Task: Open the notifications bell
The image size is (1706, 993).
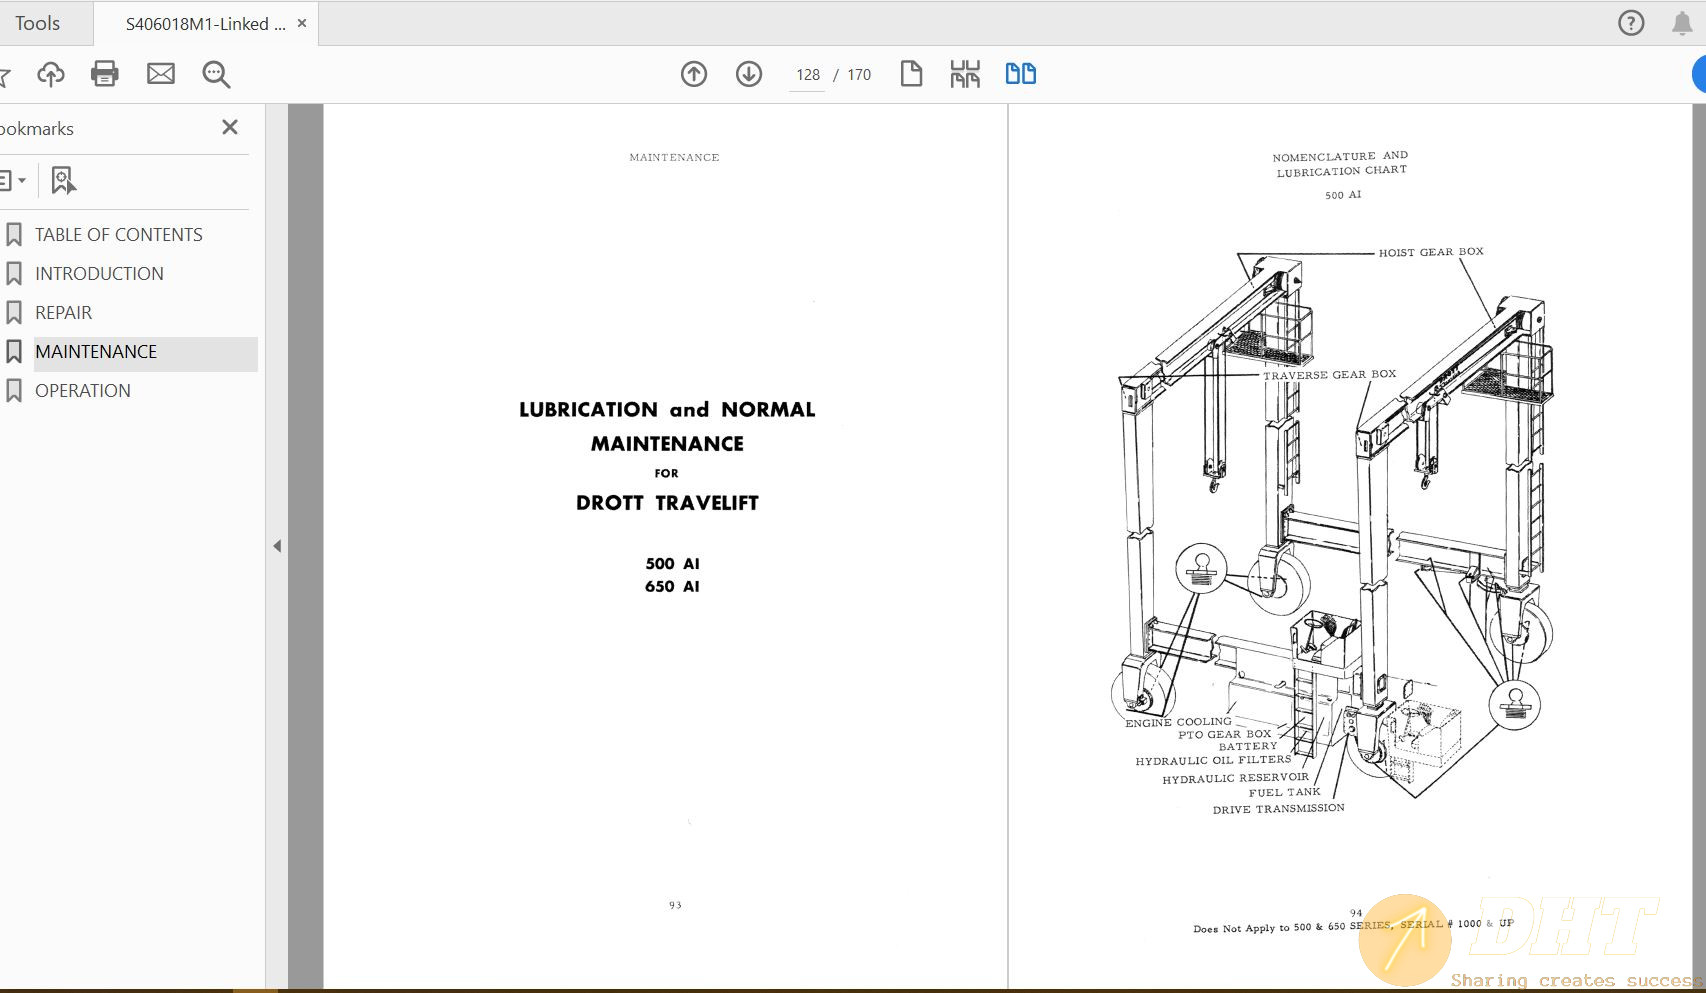Action: point(1681,22)
